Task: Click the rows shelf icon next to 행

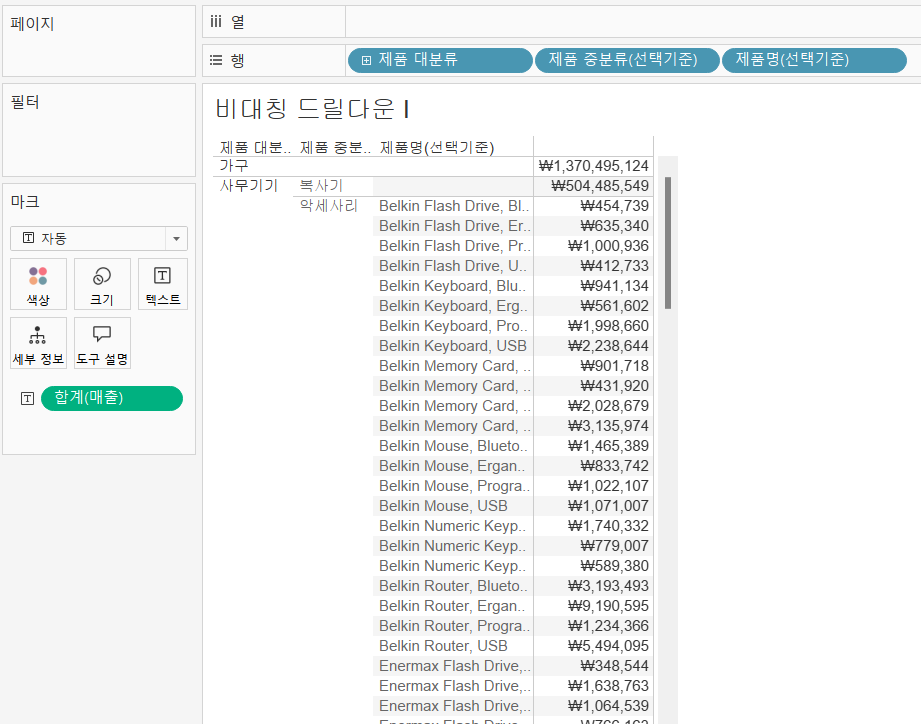Action: coord(216,60)
